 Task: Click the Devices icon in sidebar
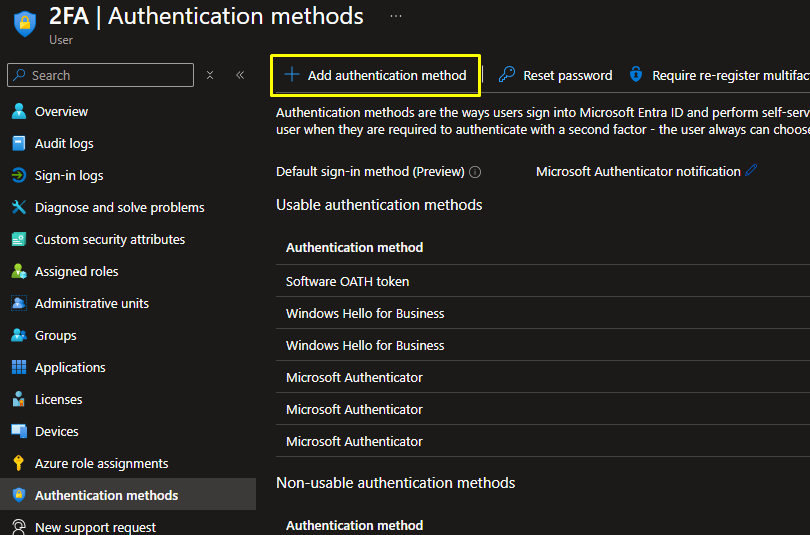pyautogui.click(x=18, y=431)
